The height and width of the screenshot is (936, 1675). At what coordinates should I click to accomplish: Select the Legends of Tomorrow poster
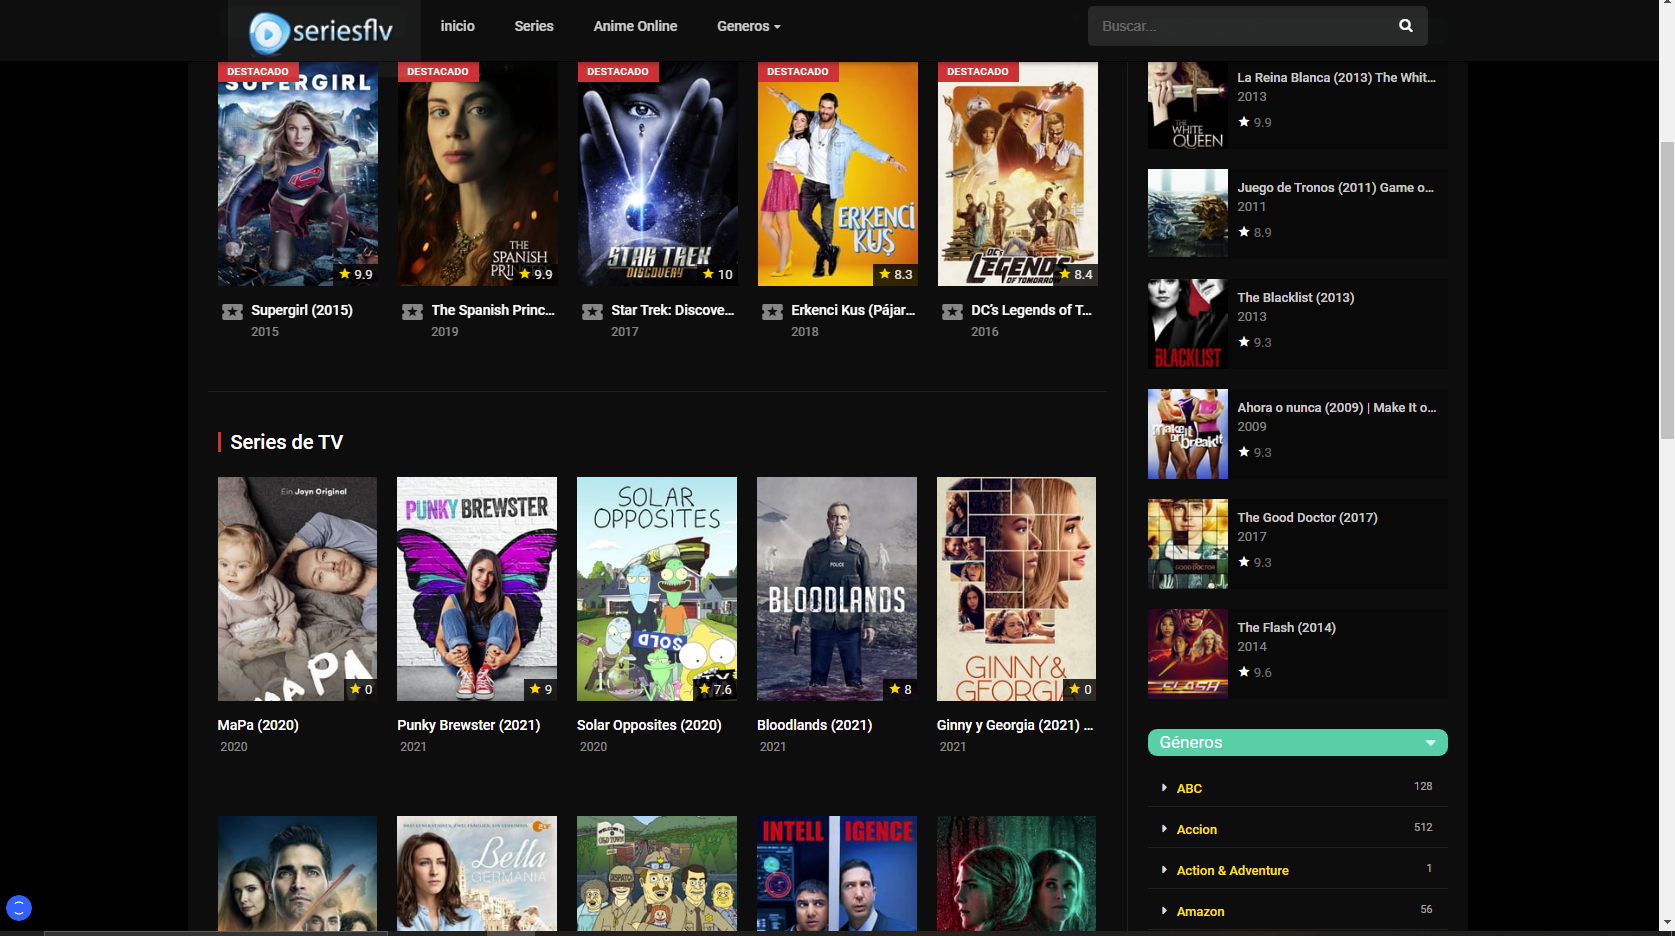[x=1018, y=174]
